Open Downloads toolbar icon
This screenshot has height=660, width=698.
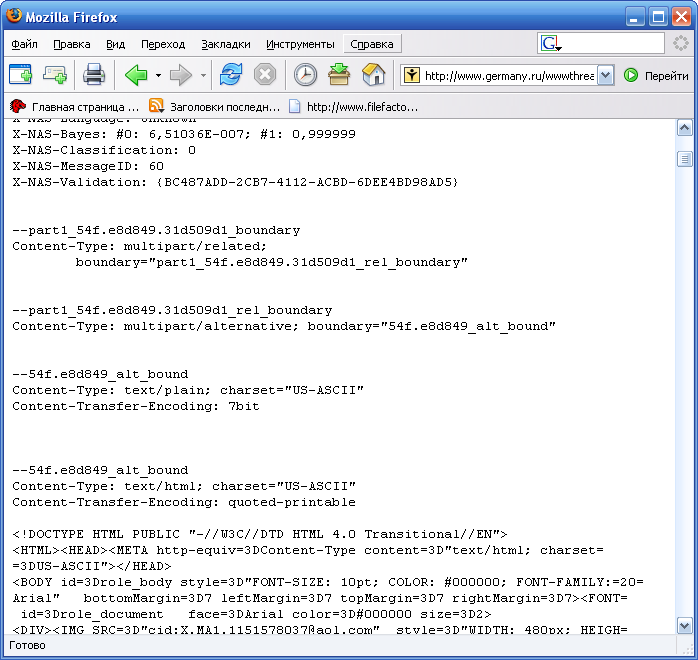tap(339, 75)
